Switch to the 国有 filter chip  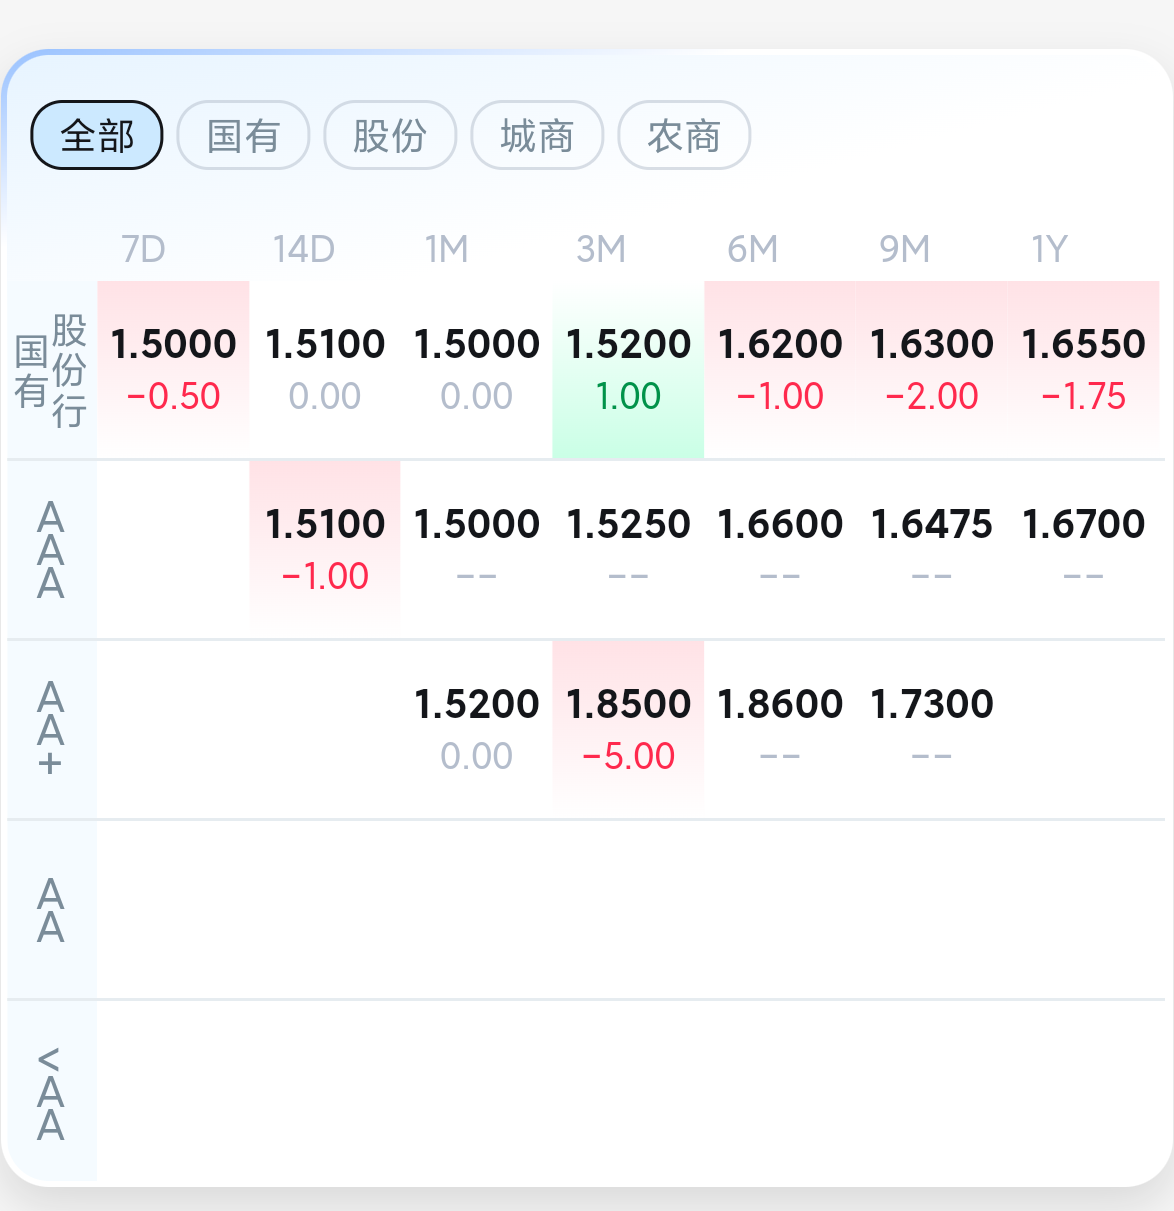pos(243,135)
